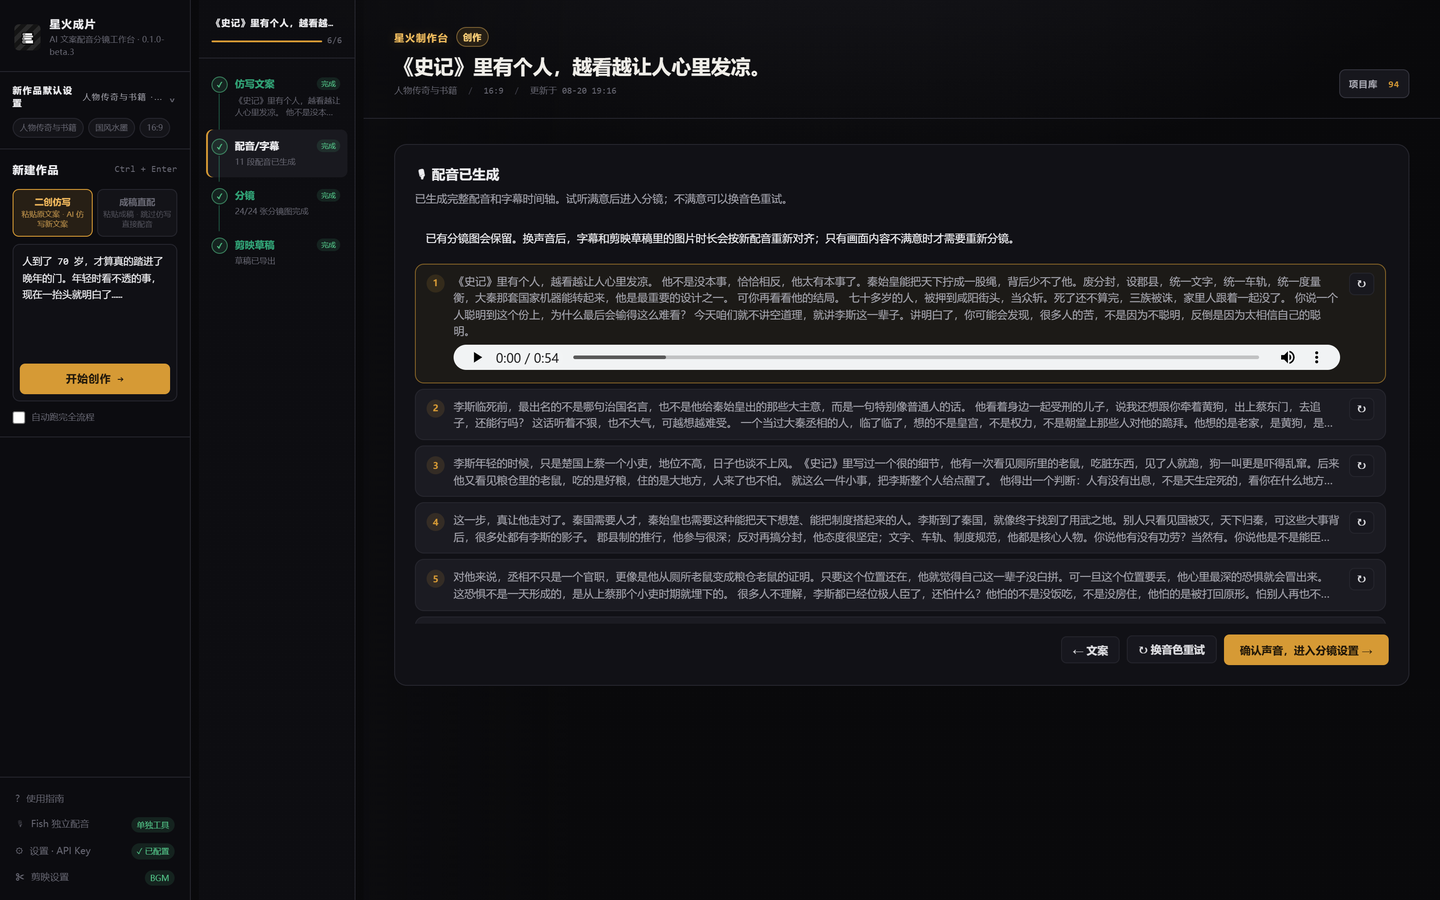Click the BGM badge
Viewport: 1440px width, 900px height.
160,878
